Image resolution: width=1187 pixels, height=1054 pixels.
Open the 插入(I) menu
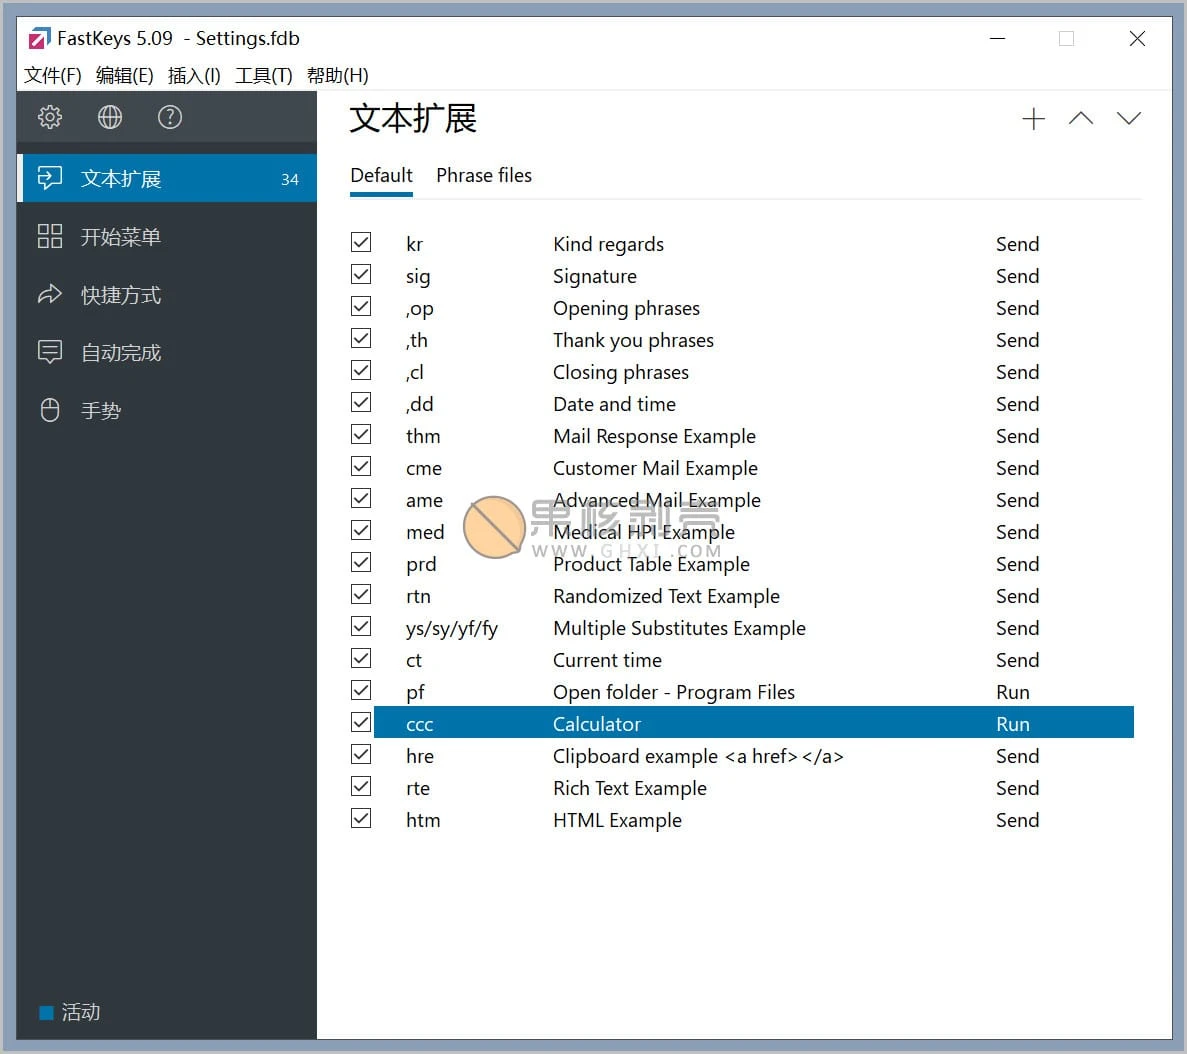pyautogui.click(x=193, y=75)
